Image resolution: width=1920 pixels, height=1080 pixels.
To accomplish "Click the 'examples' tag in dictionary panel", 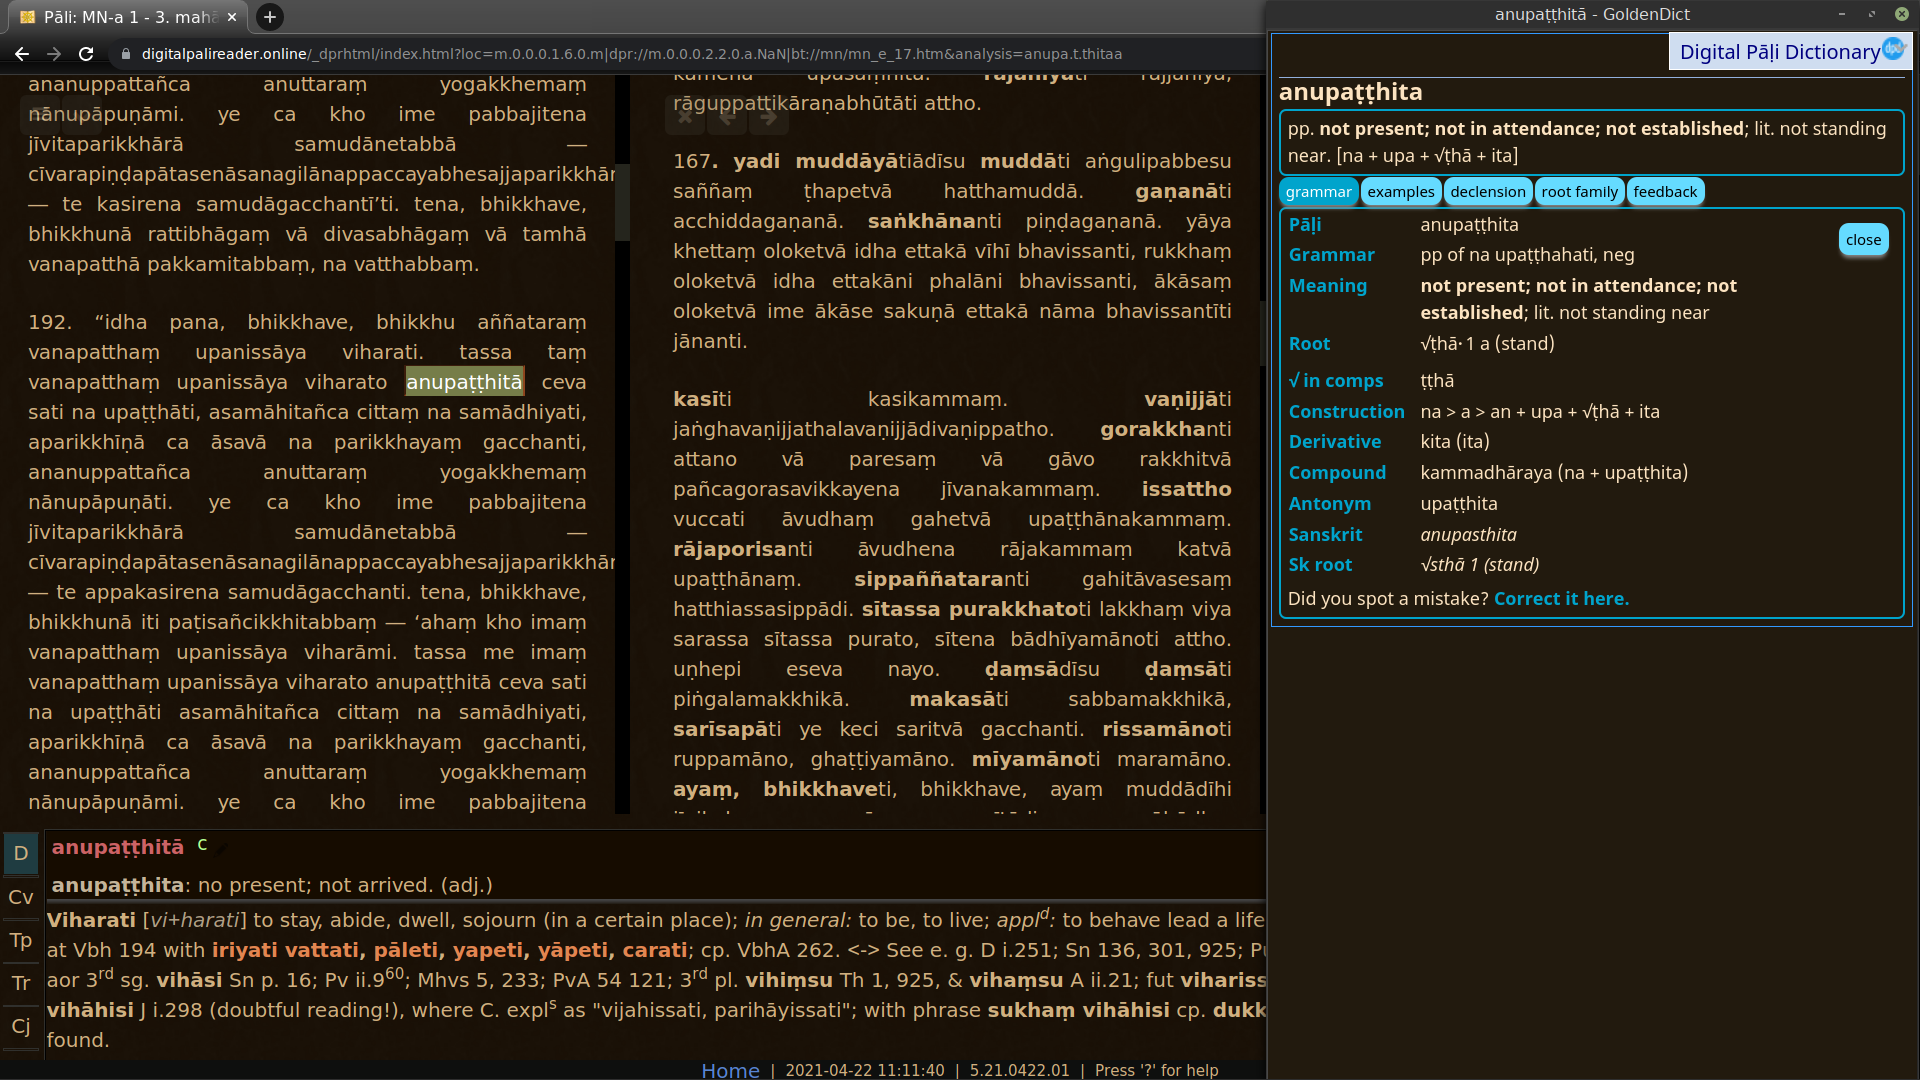I will (x=1399, y=191).
